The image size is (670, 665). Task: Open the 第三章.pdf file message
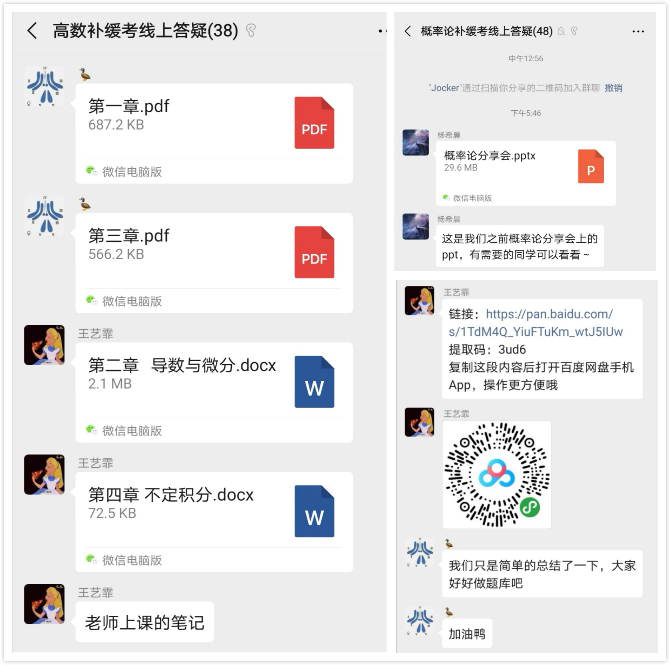[x=214, y=263]
